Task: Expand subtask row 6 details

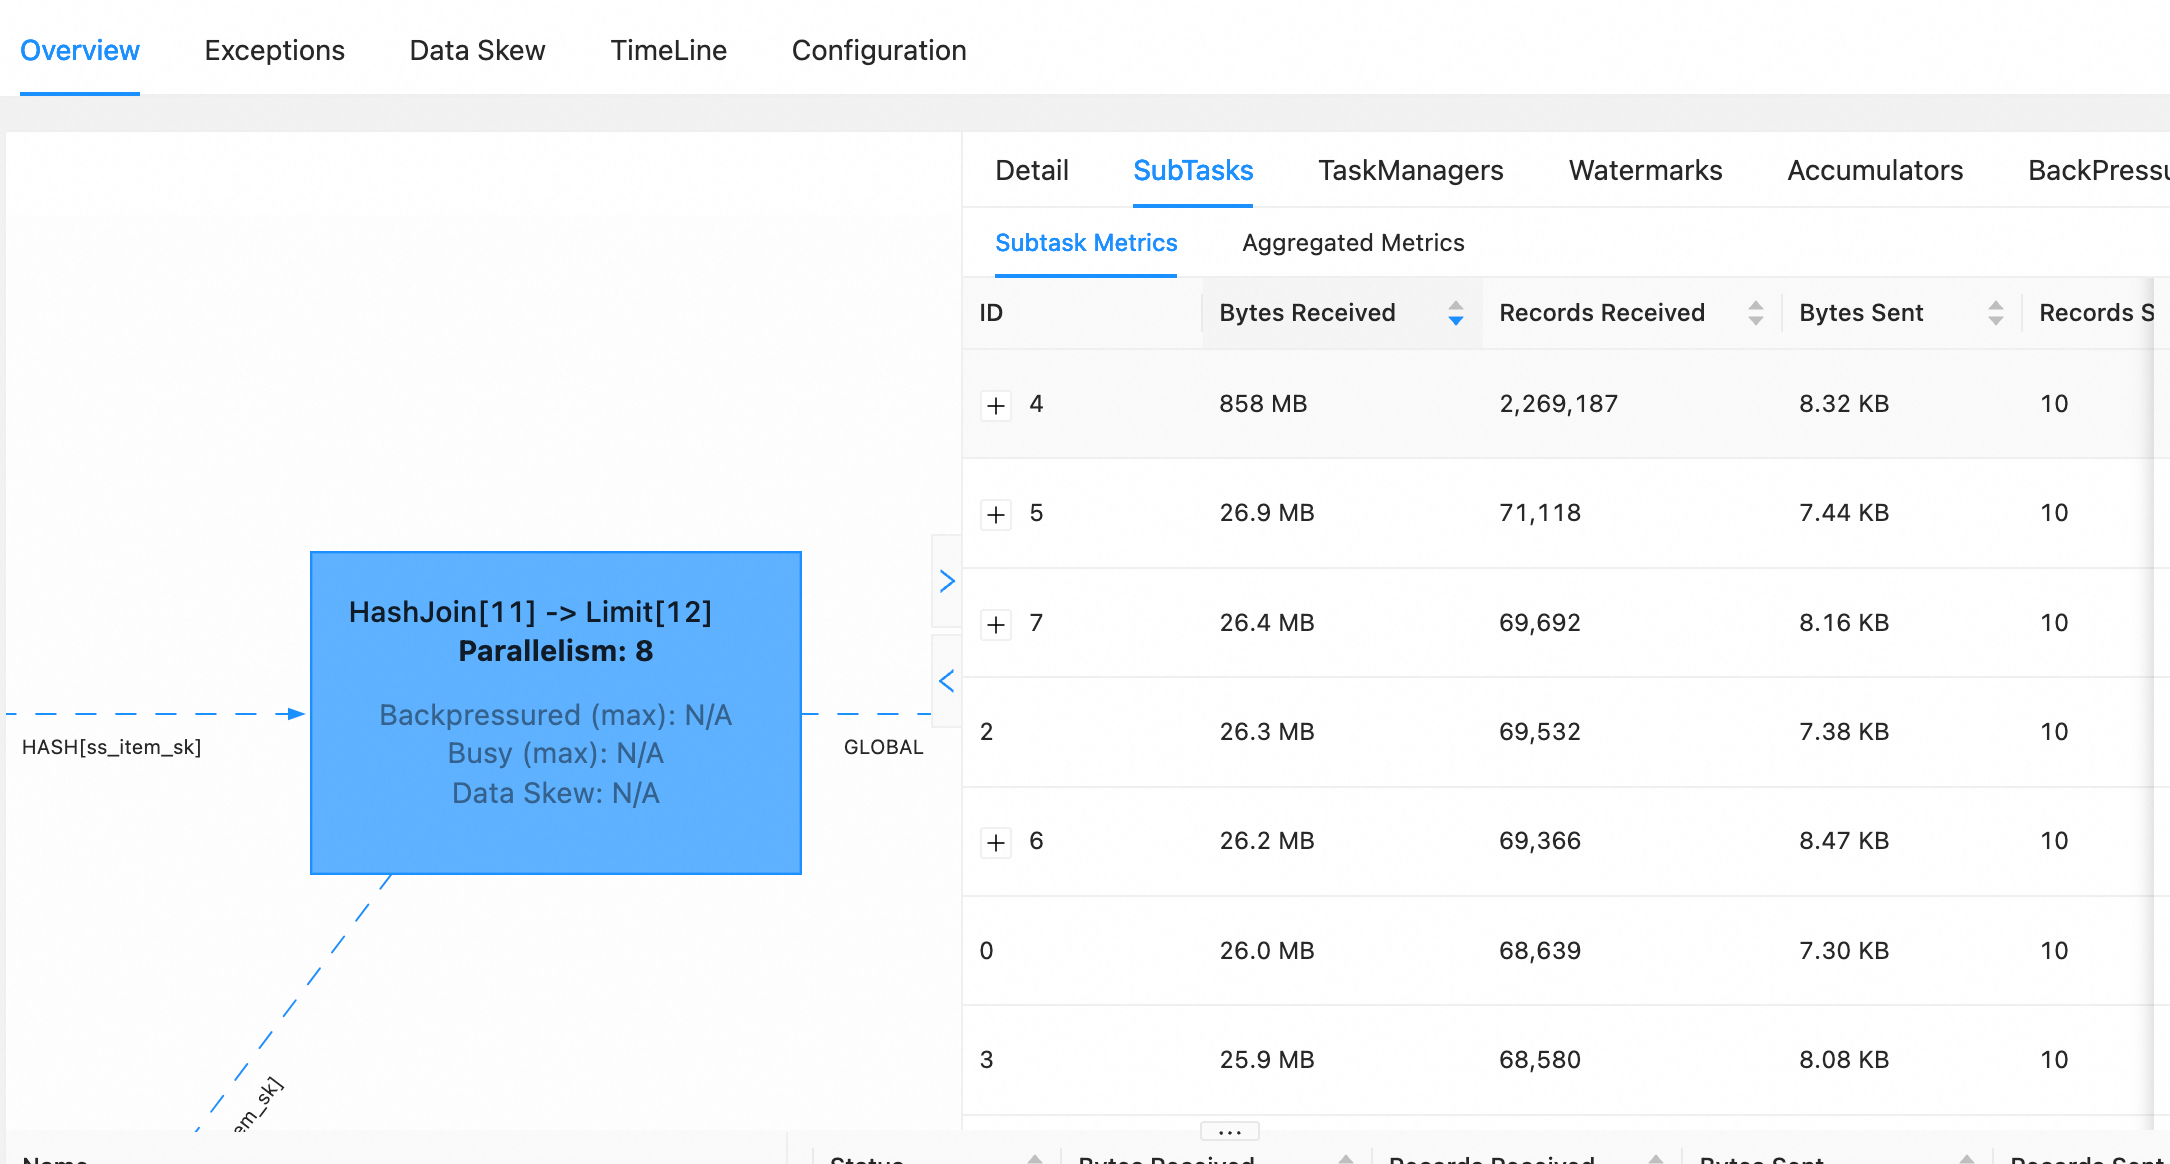Action: (x=995, y=842)
